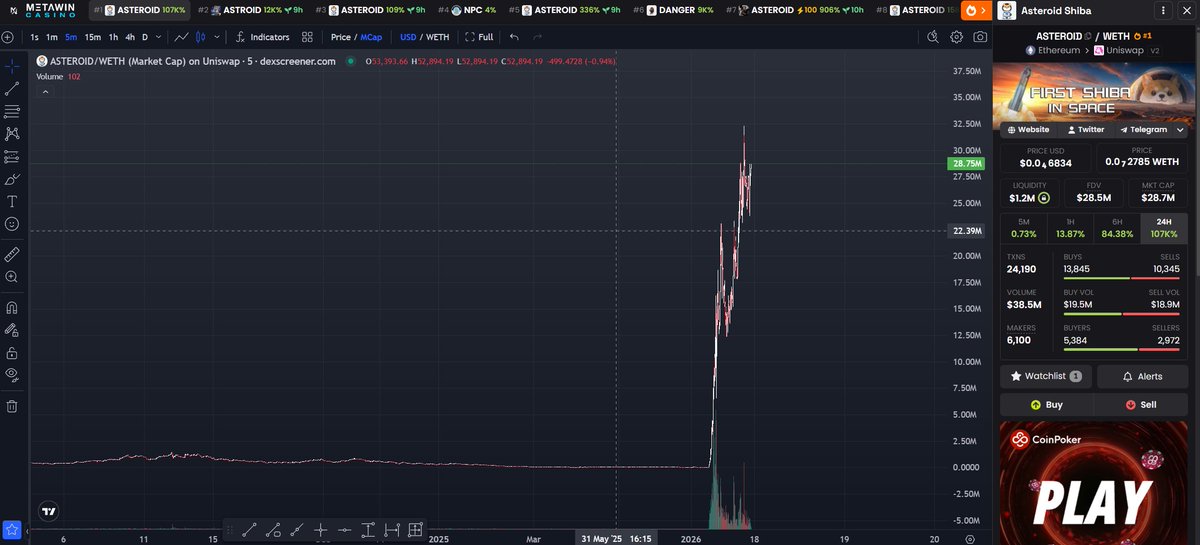Image resolution: width=1200 pixels, height=545 pixels.
Task: Select the 1m timeframe
Action: click(52, 37)
